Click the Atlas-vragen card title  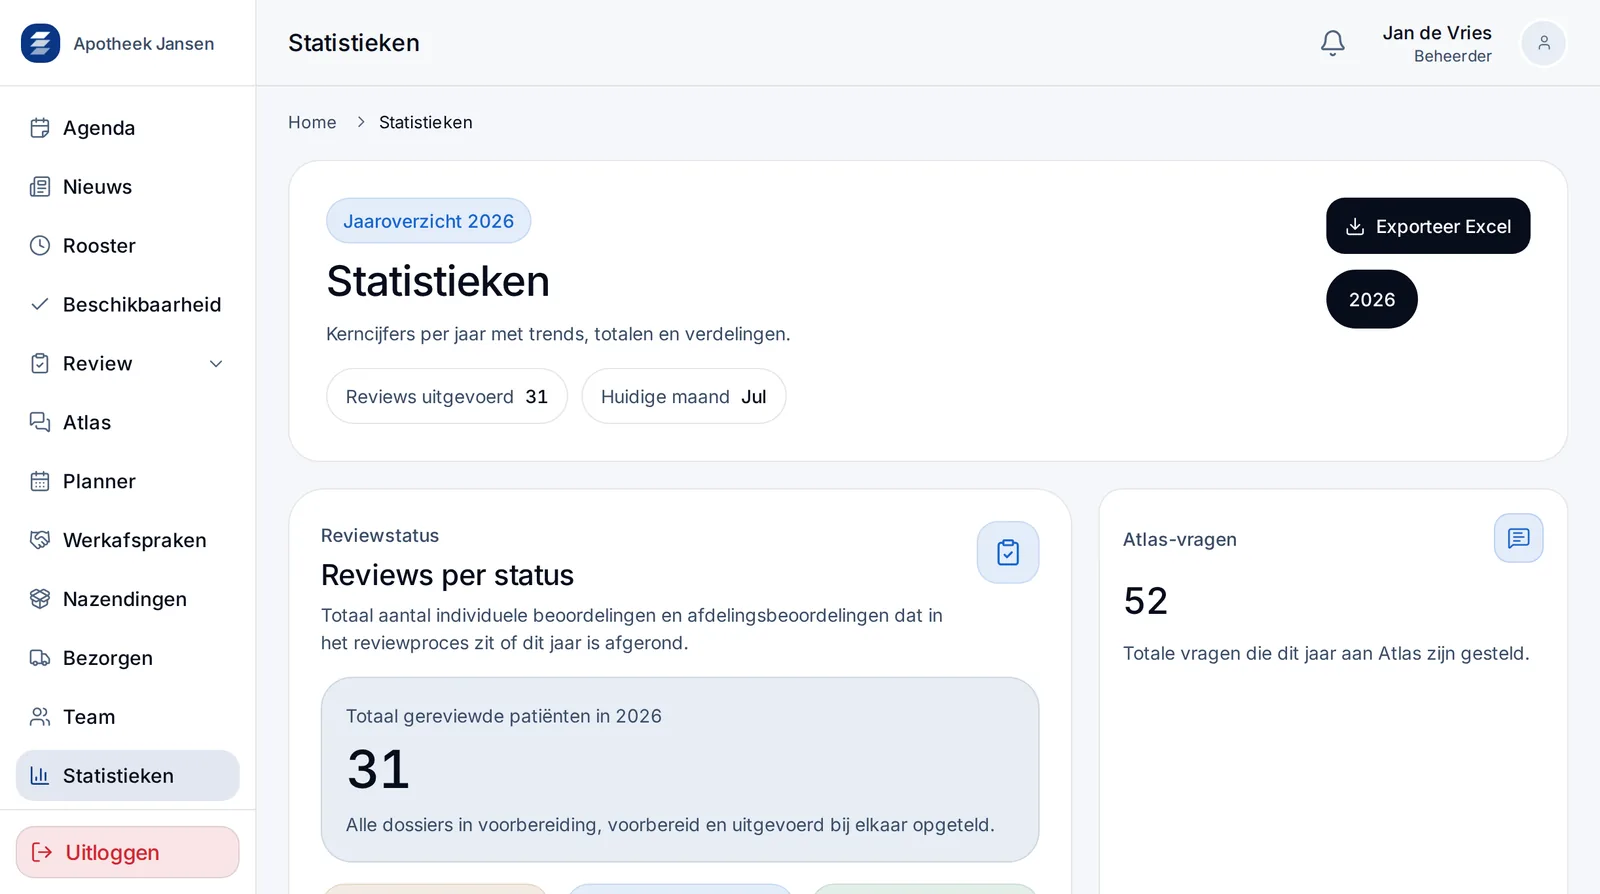pyautogui.click(x=1180, y=539)
